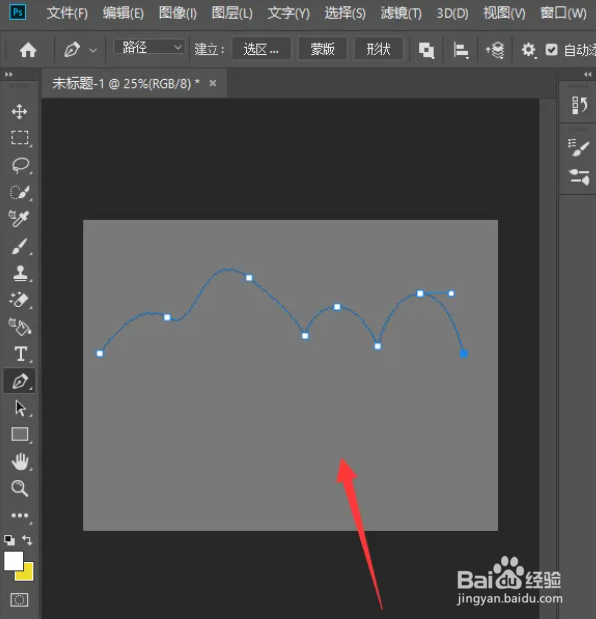The image size is (596, 619).
Task: Click the yellow background color swatch
Action: tap(28, 574)
